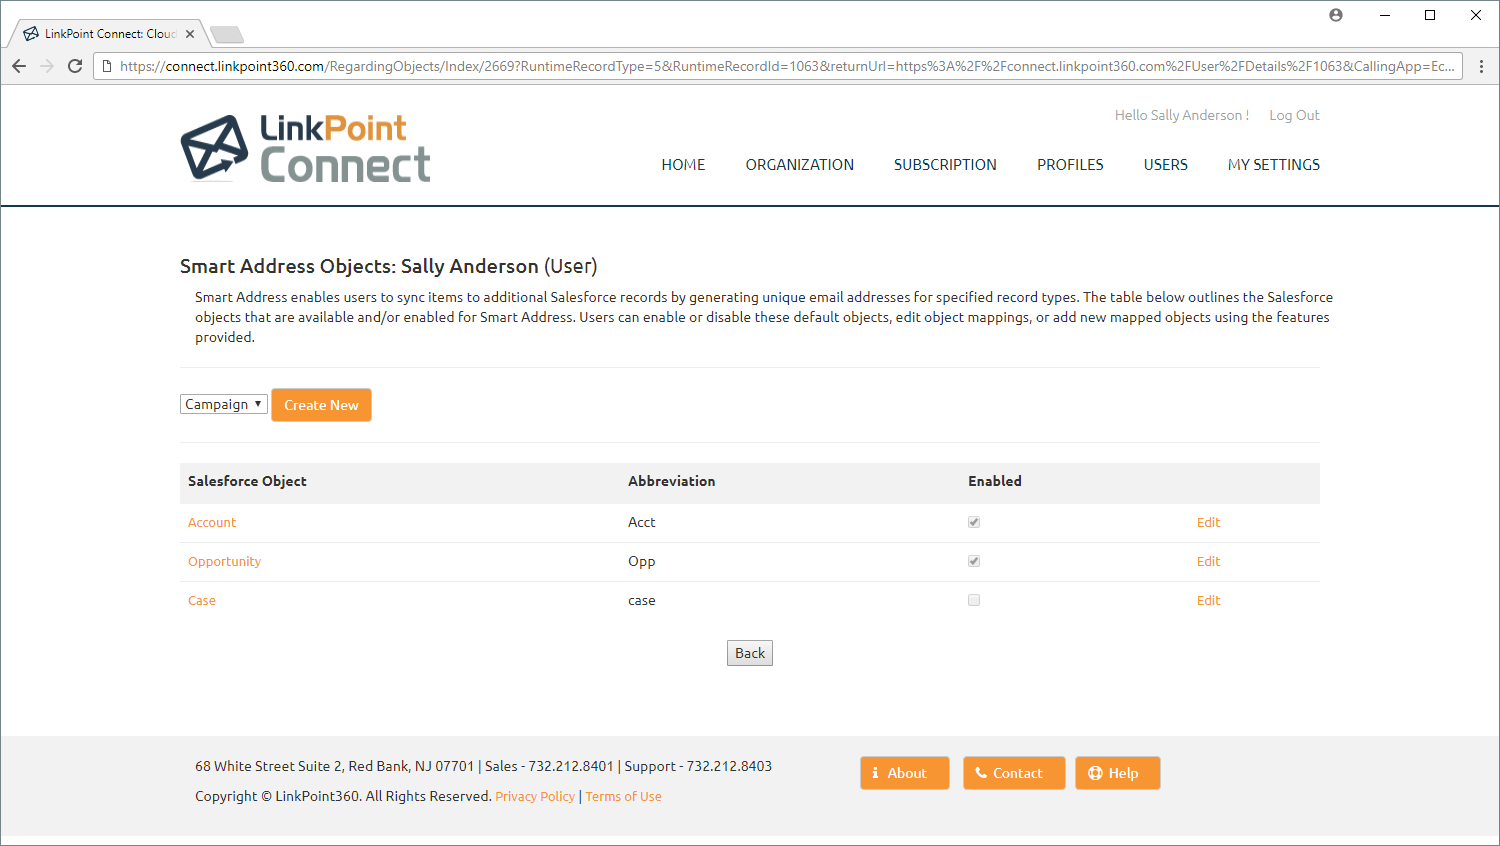Edit the Opportunity row
1500x846 pixels.
(x=1208, y=561)
